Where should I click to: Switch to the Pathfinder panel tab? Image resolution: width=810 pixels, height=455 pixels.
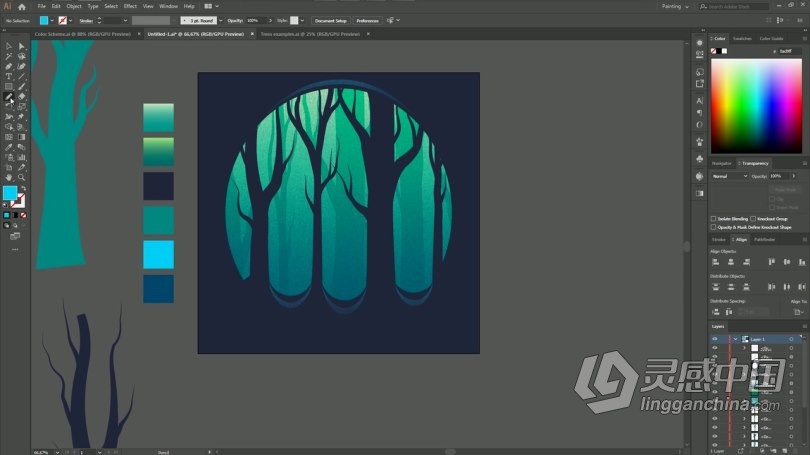point(765,240)
